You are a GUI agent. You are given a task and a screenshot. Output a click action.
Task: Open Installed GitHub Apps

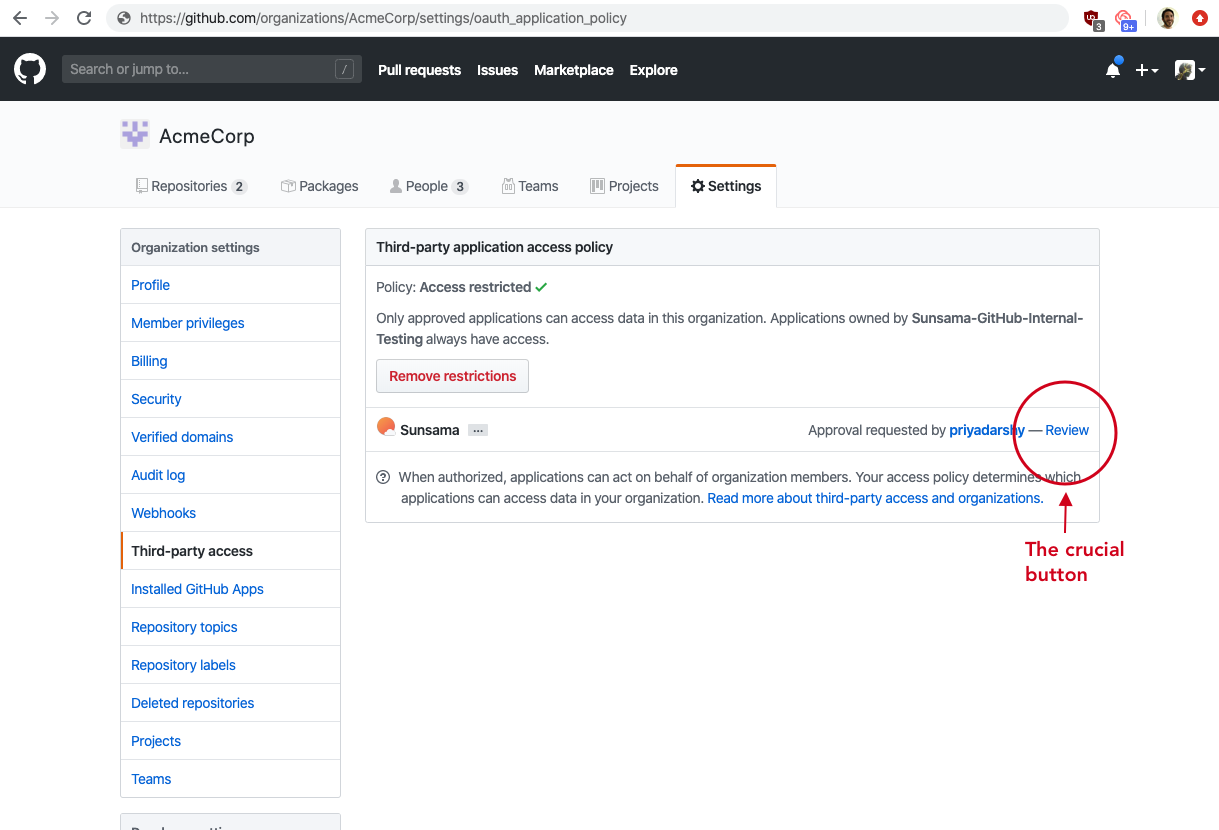[230, 589]
